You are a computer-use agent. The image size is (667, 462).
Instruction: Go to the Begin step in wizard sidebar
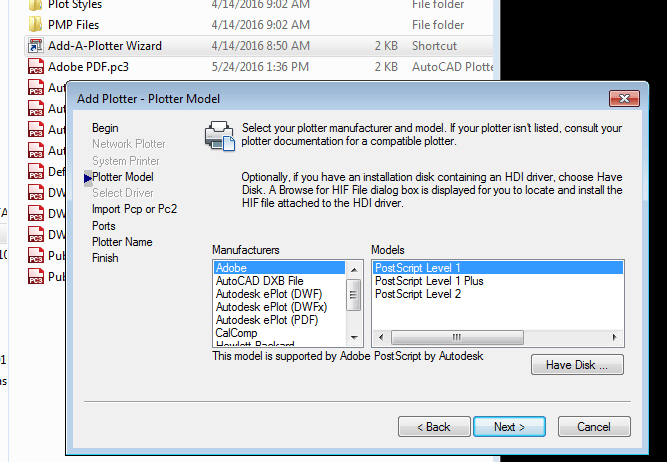point(105,128)
